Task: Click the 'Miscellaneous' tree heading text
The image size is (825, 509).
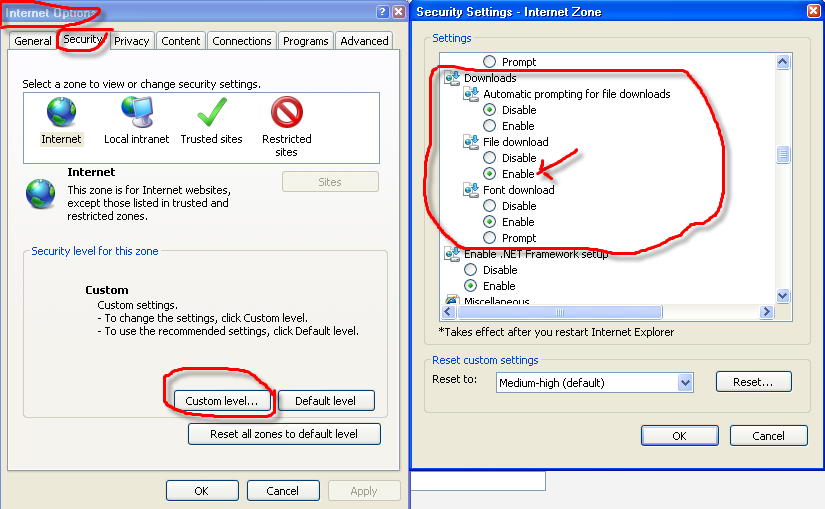Action: 497,301
